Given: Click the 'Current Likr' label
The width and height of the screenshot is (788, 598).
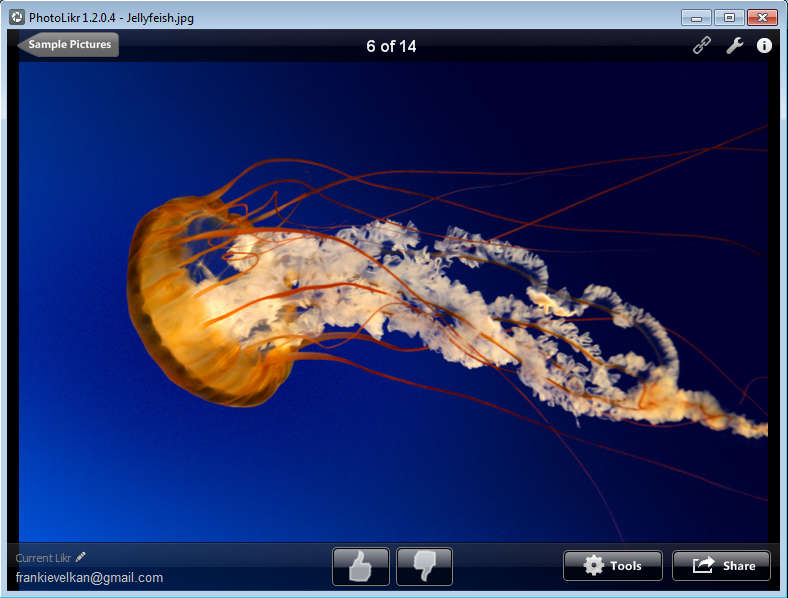Looking at the screenshot, I should [43, 558].
